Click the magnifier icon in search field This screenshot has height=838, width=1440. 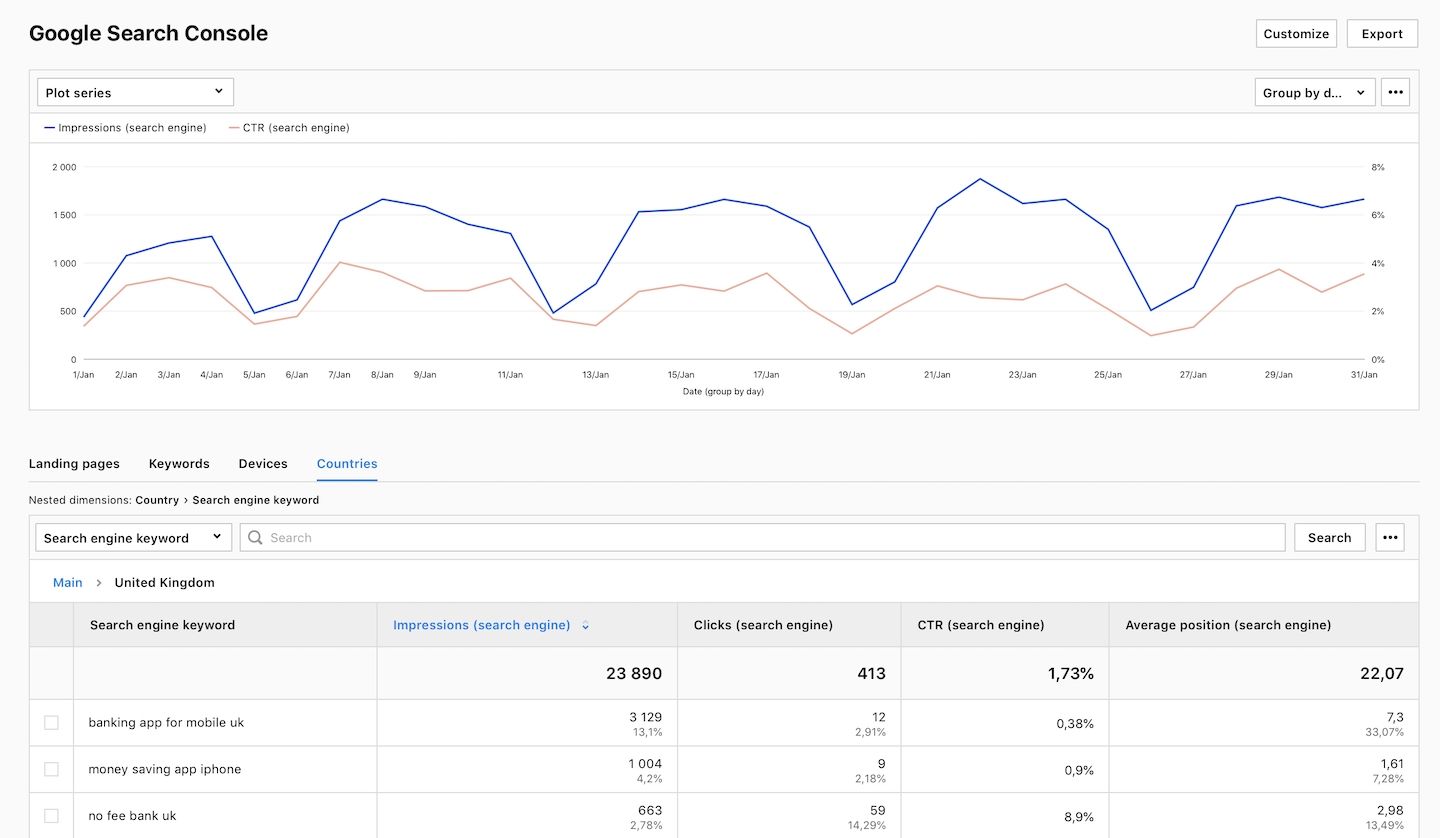pyautogui.click(x=255, y=537)
